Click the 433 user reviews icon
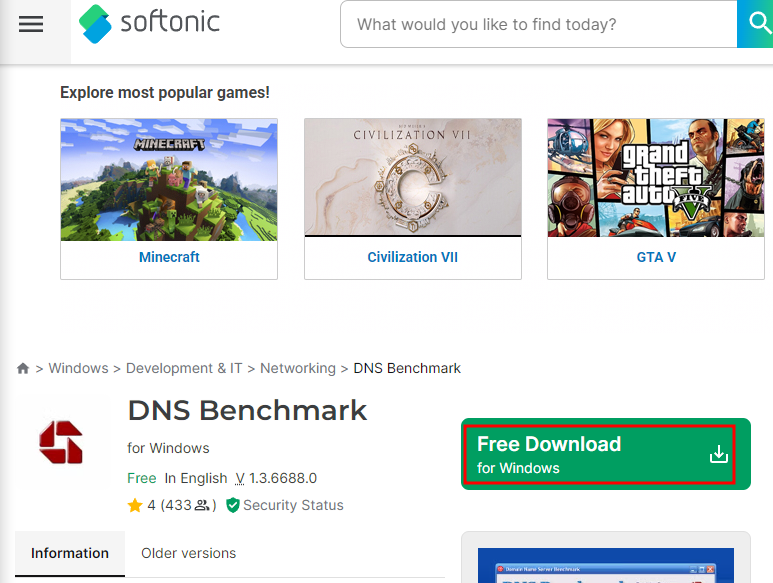The height and width of the screenshot is (583, 773). click(202, 505)
